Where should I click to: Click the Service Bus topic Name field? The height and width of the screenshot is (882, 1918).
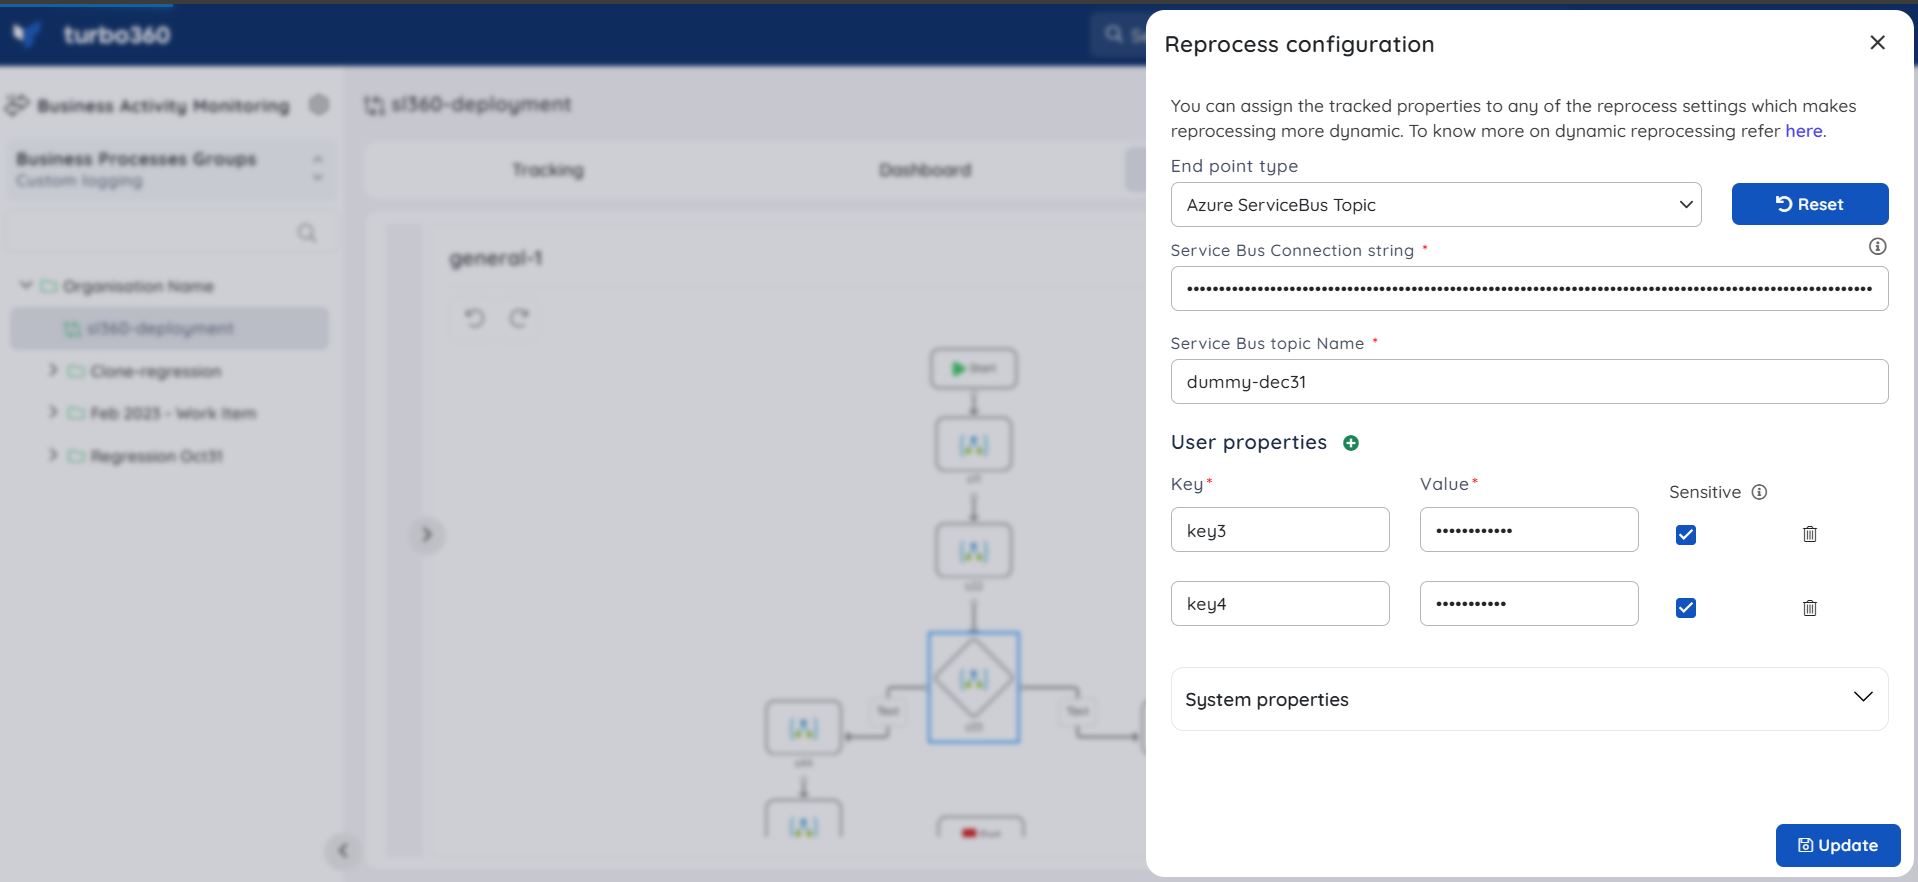pos(1529,381)
